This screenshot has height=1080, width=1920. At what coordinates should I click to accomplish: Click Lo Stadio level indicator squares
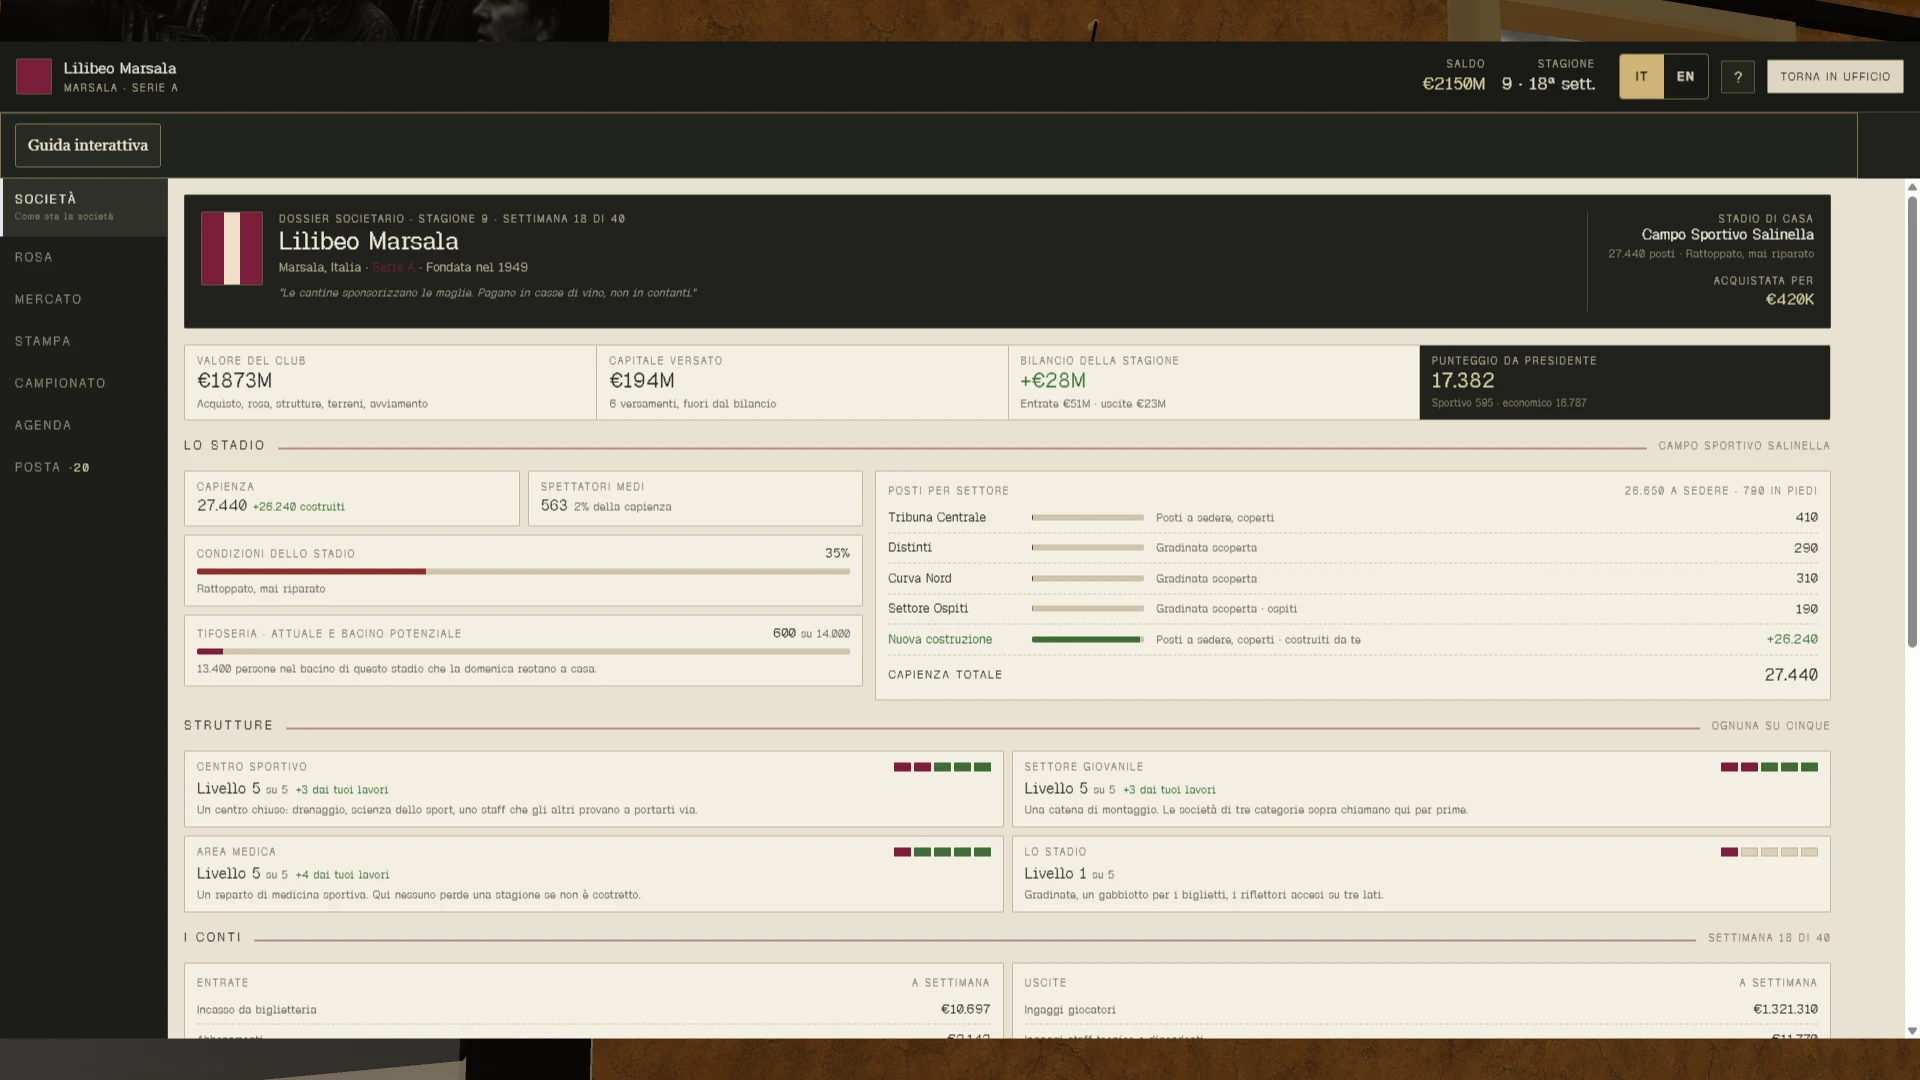(x=1769, y=852)
